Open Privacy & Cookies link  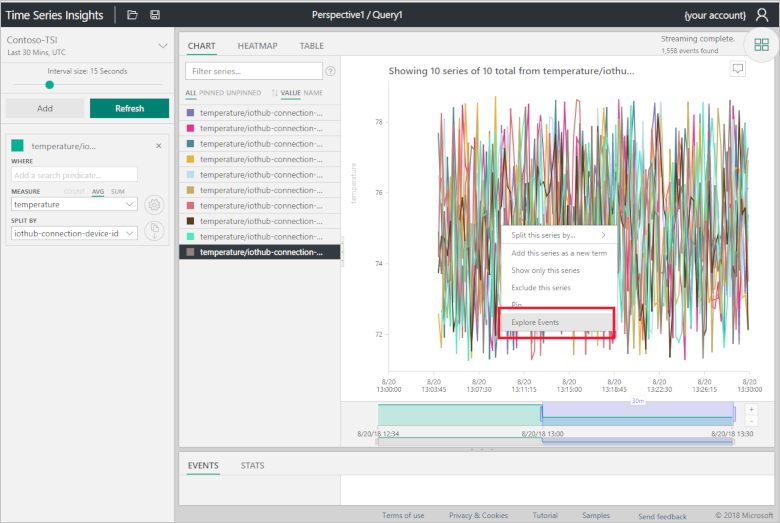479,515
